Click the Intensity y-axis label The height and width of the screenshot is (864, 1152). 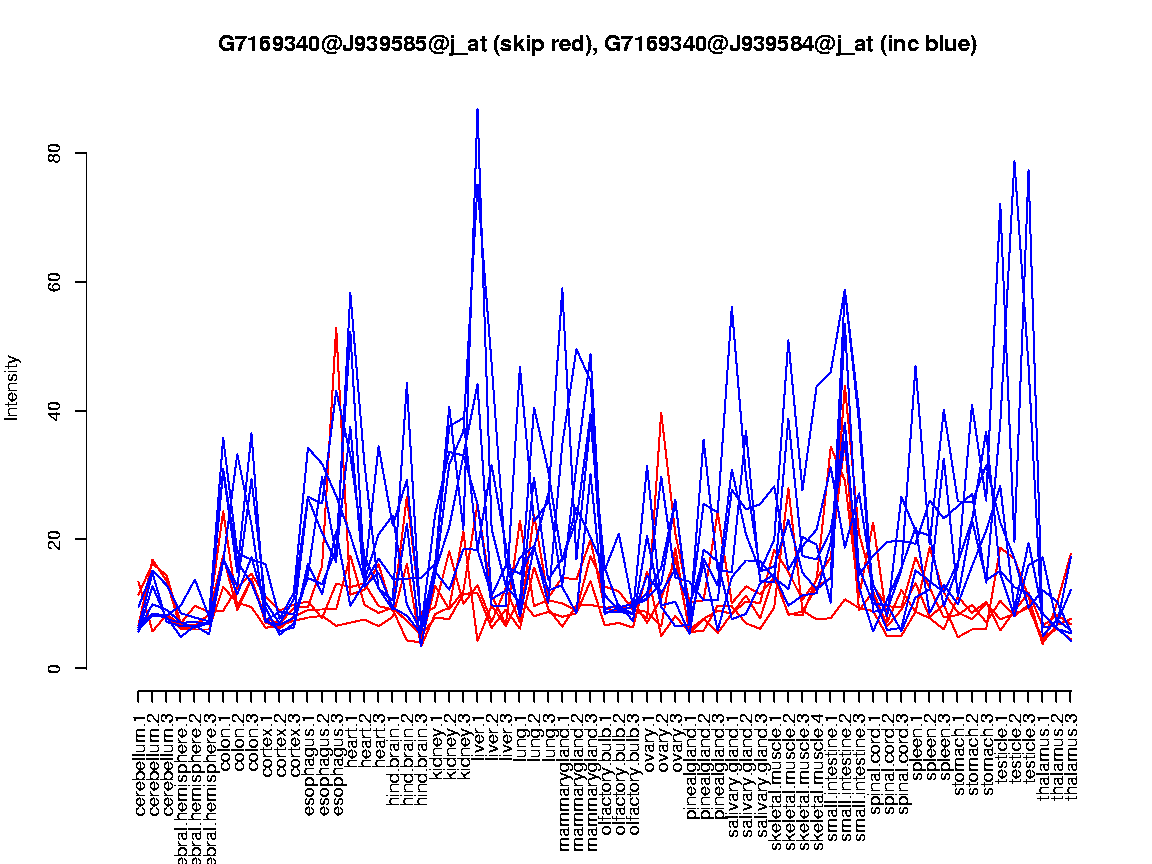click(x=13, y=388)
